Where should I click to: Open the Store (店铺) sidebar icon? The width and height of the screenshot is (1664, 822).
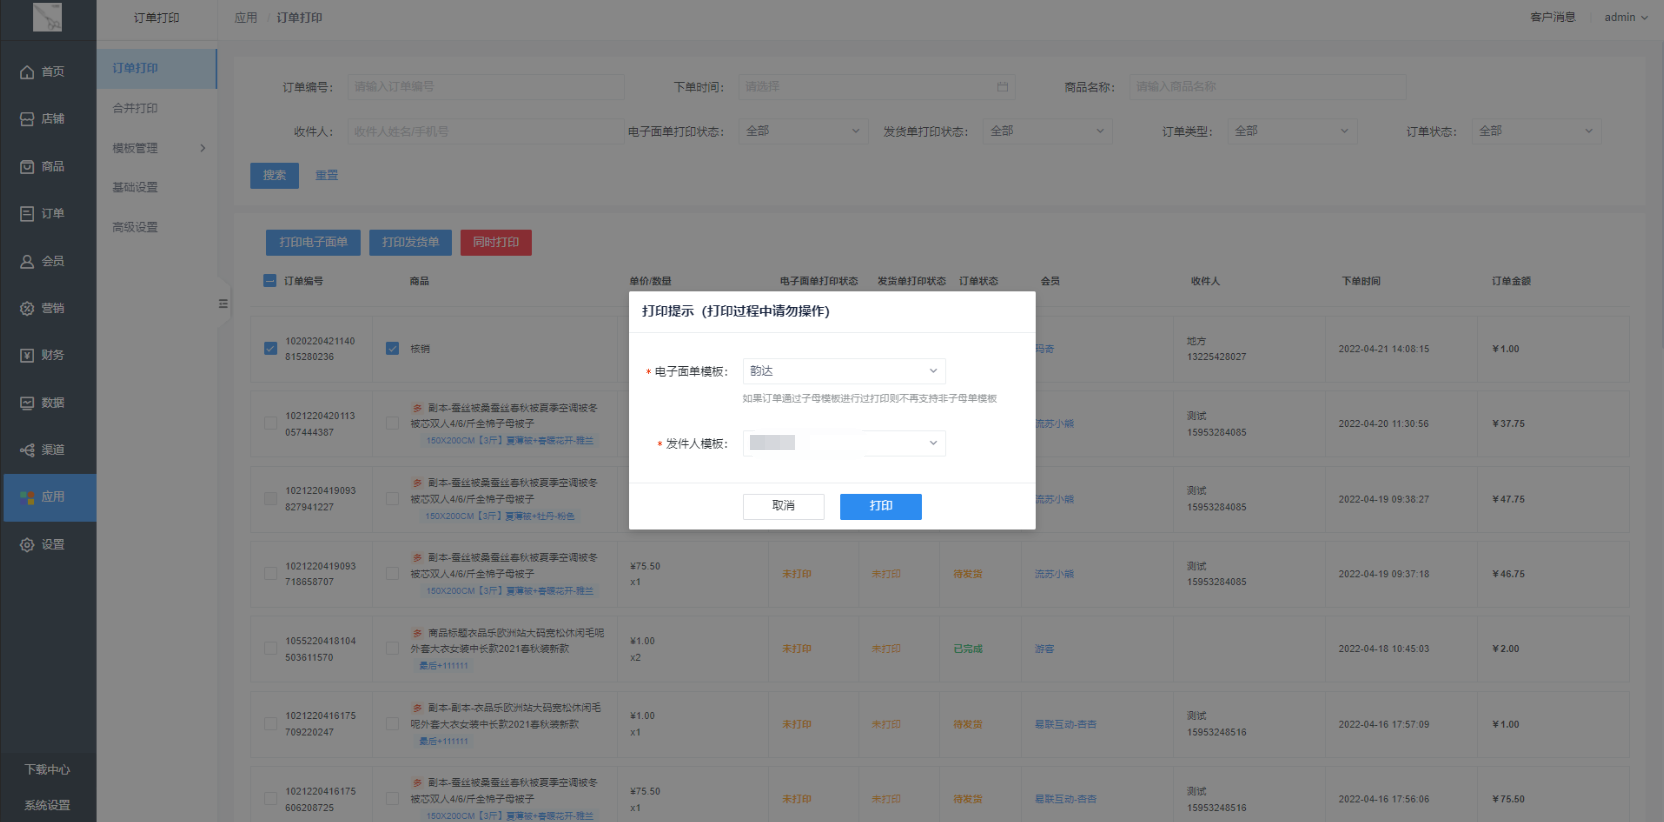pos(28,119)
